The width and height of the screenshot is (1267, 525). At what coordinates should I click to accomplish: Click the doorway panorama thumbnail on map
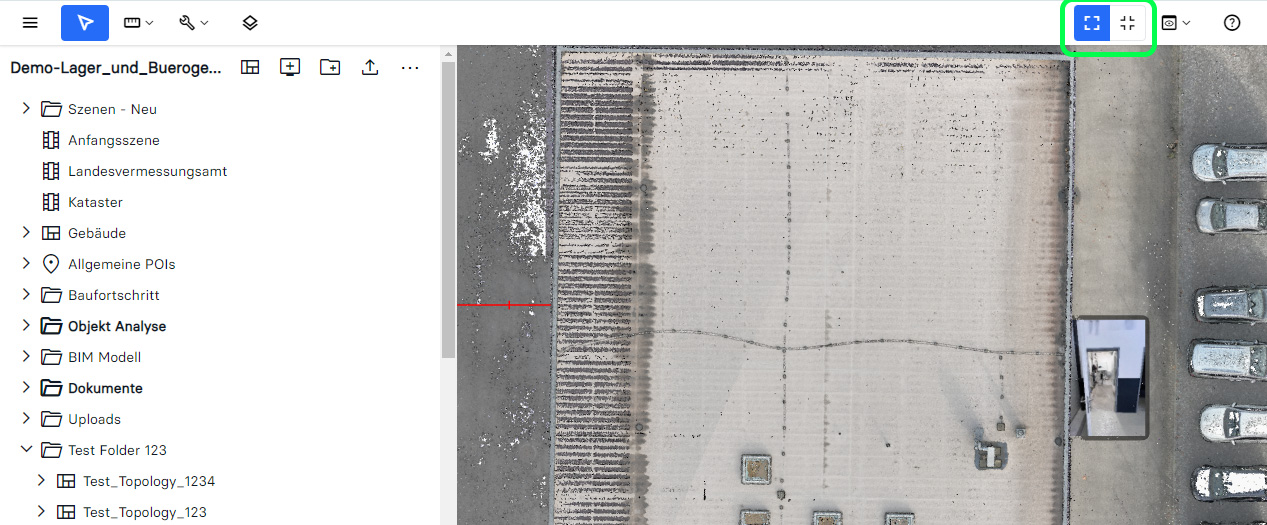(x=1110, y=378)
